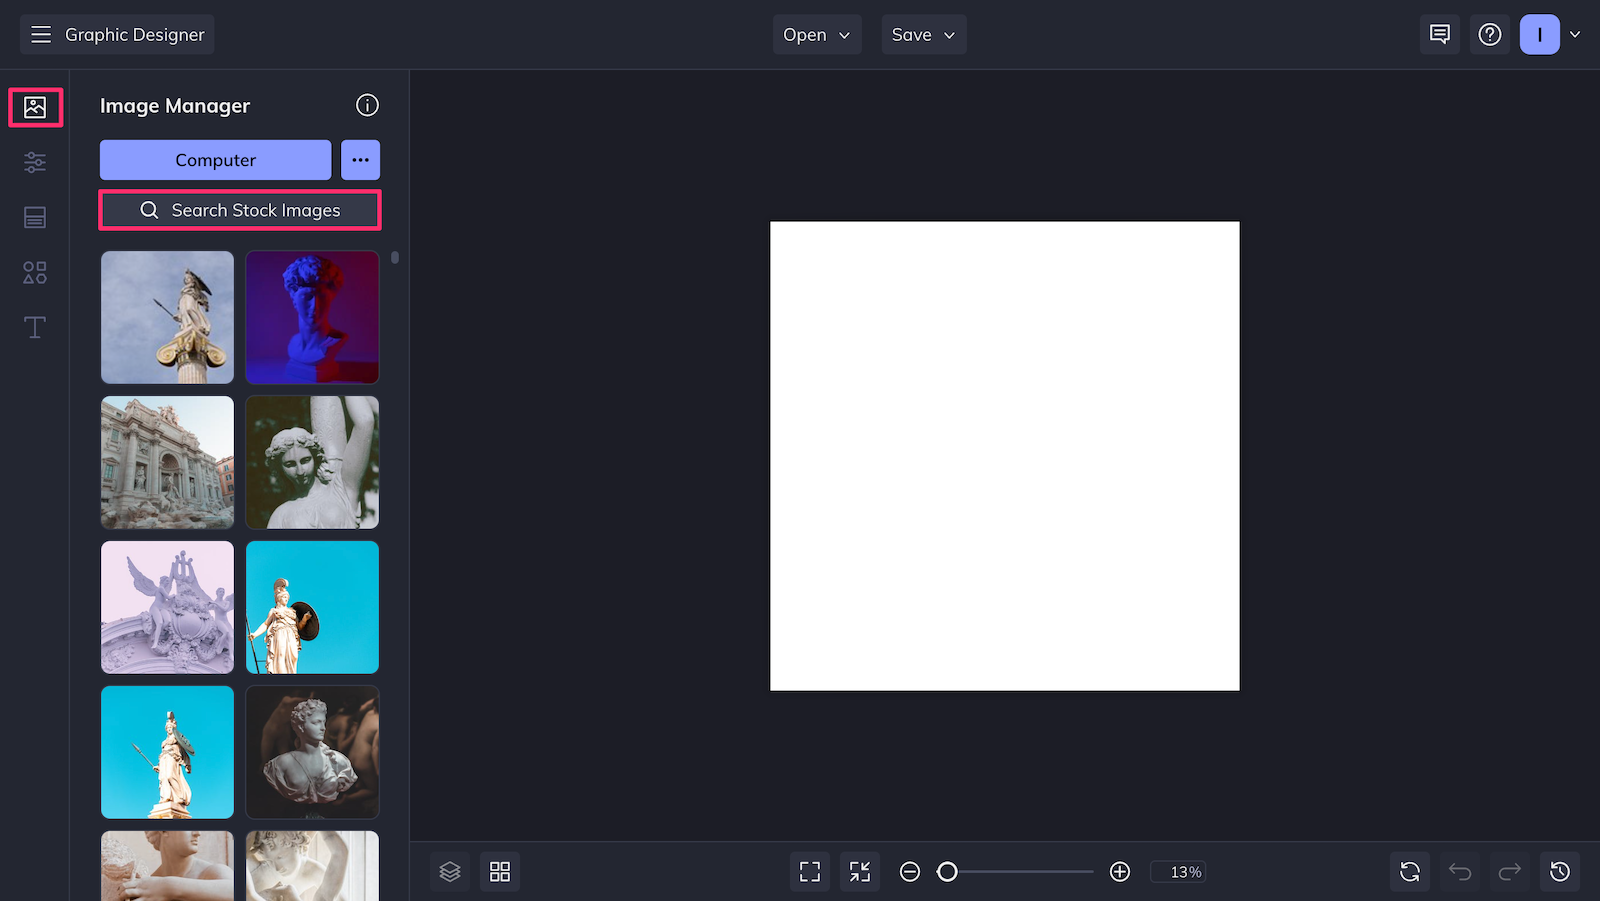Screen dimensions: 1600x901
Task: Open the Save options dropdown
Action: point(923,34)
